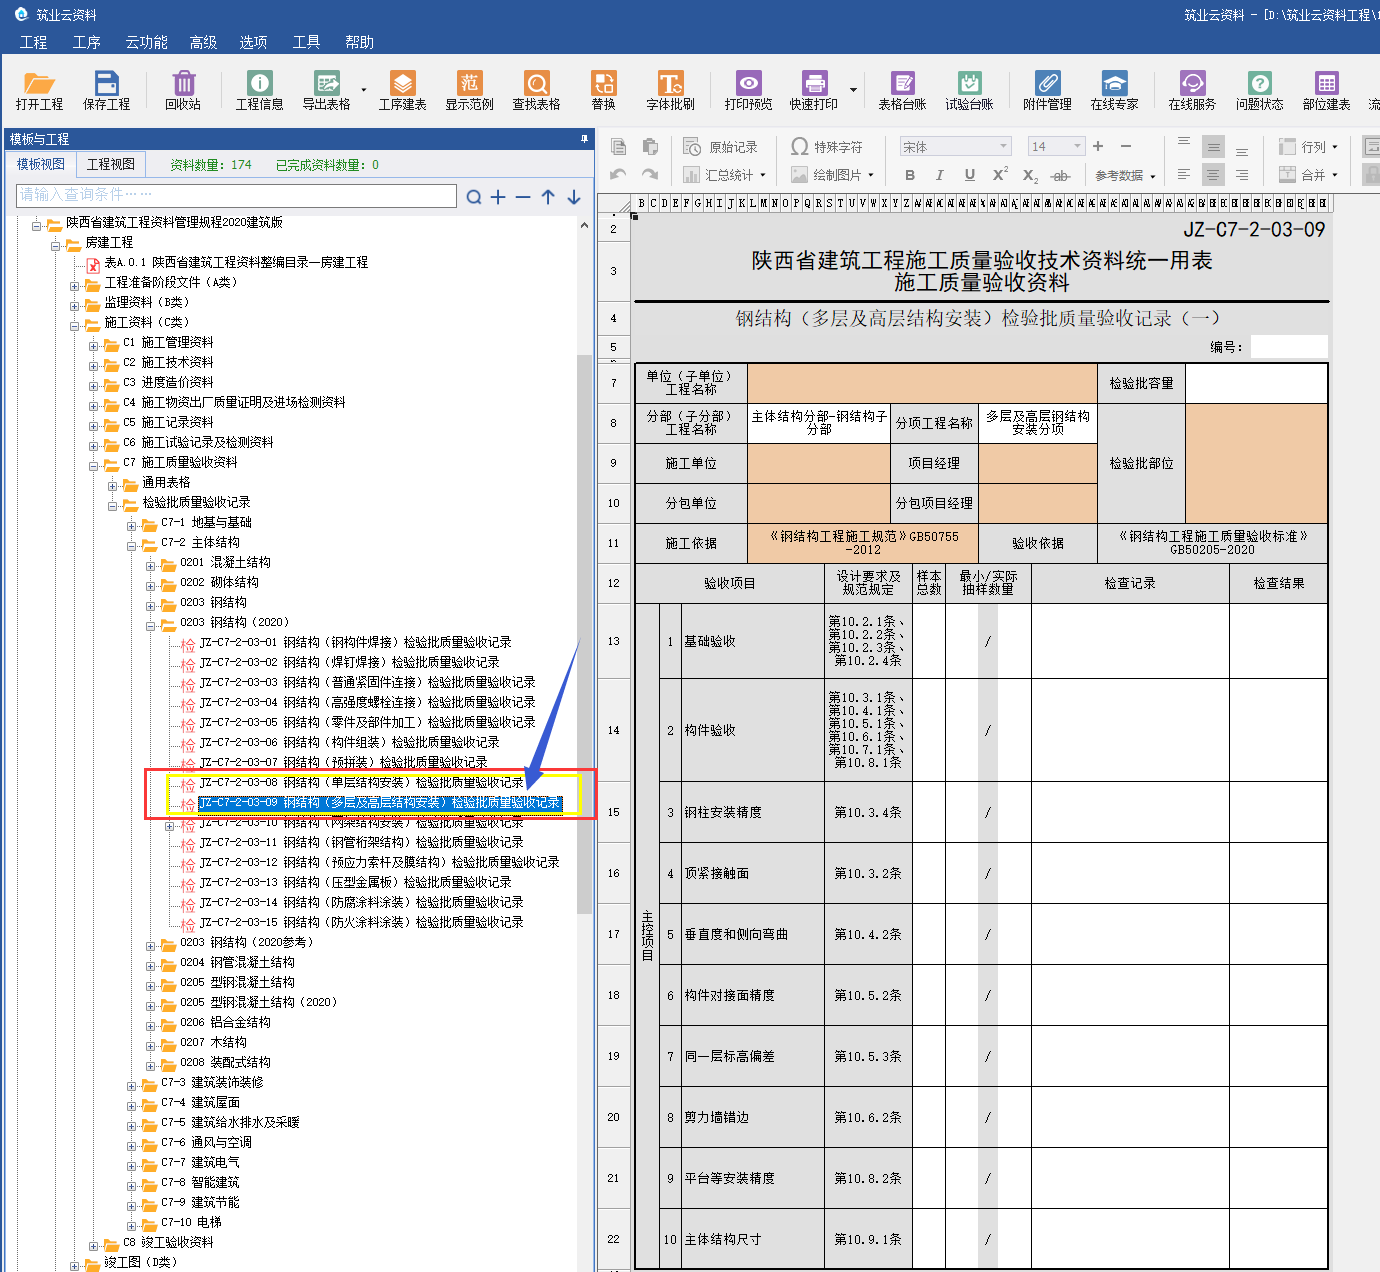
Task: Click the minus collapse-all icon in tree panel
Action: click(x=523, y=197)
